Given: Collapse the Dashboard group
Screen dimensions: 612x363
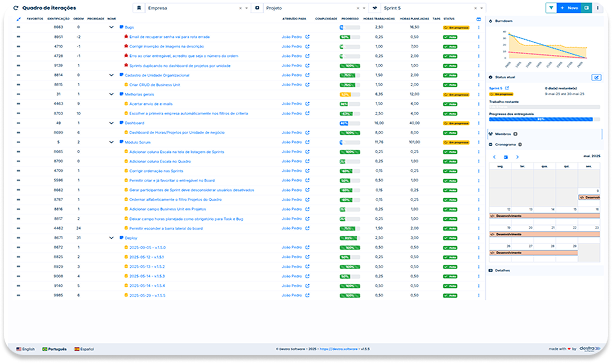Looking at the screenshot, I should [111, 123].
